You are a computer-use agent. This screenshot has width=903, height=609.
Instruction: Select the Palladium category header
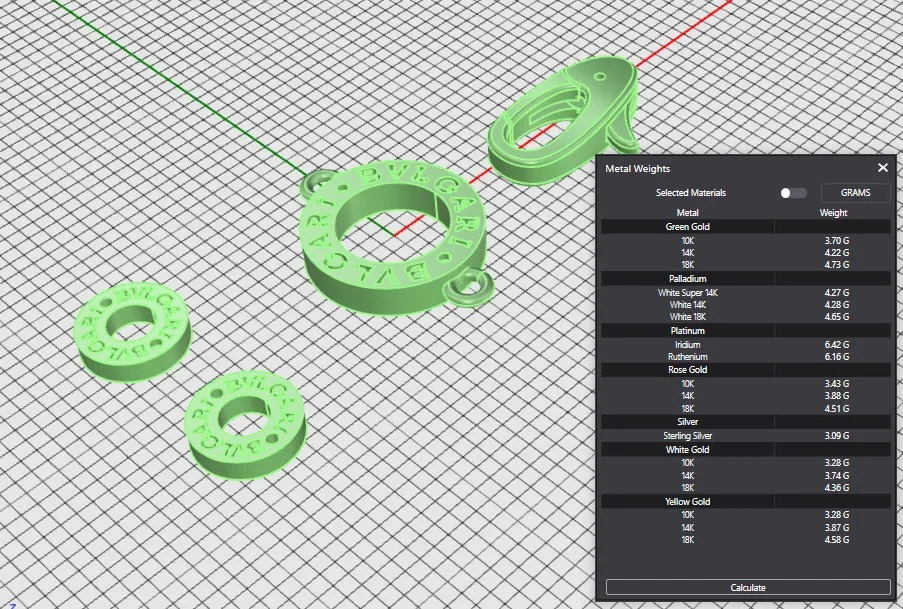[x=687, y=278]
